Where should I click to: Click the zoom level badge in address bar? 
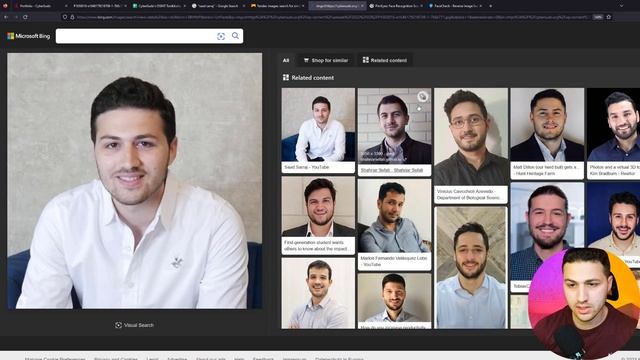click(598, 17)
